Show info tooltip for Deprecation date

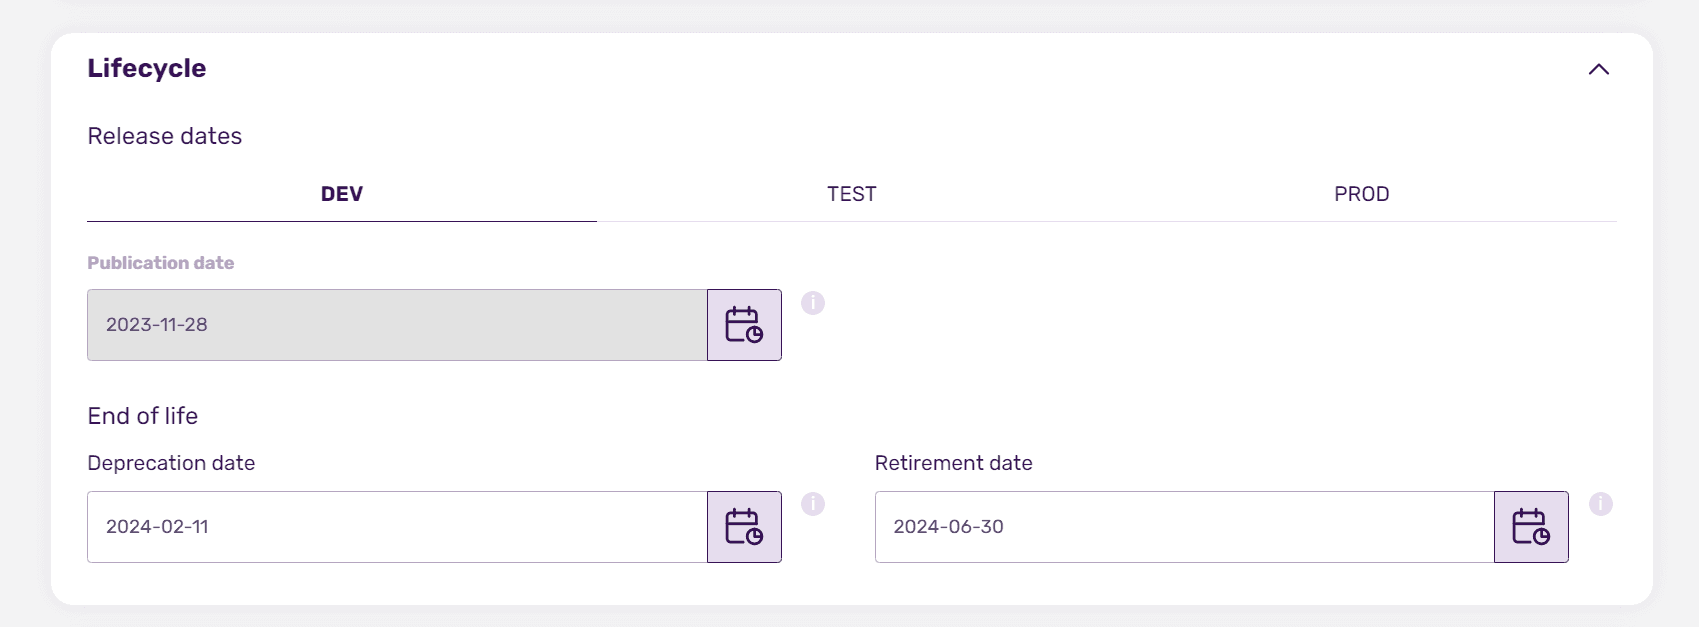pyautogui.click(x=813, y=504)
